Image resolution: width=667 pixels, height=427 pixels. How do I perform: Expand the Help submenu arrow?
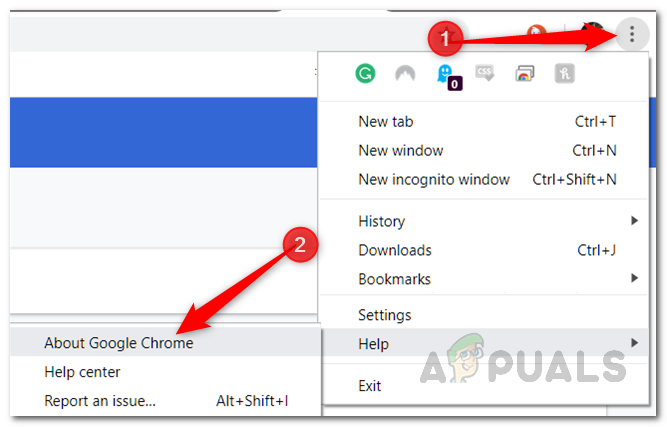click(634, 343)
